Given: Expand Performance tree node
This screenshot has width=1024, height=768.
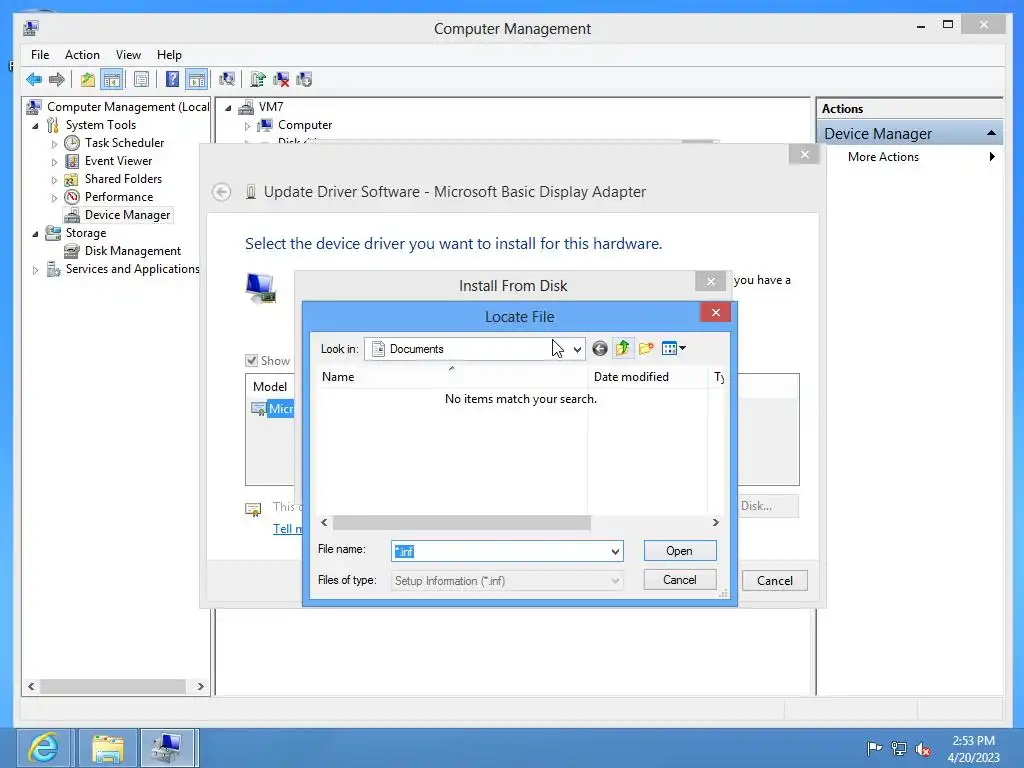Looking at the screenshot, I should pyautogui.click(x=54, y=197).
